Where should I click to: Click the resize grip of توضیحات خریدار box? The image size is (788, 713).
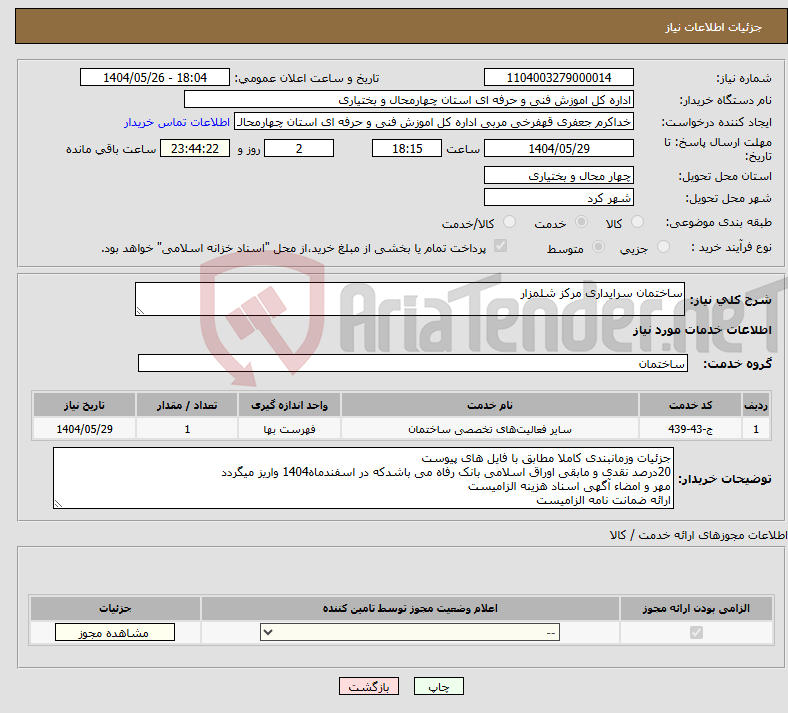click(58, 504)
